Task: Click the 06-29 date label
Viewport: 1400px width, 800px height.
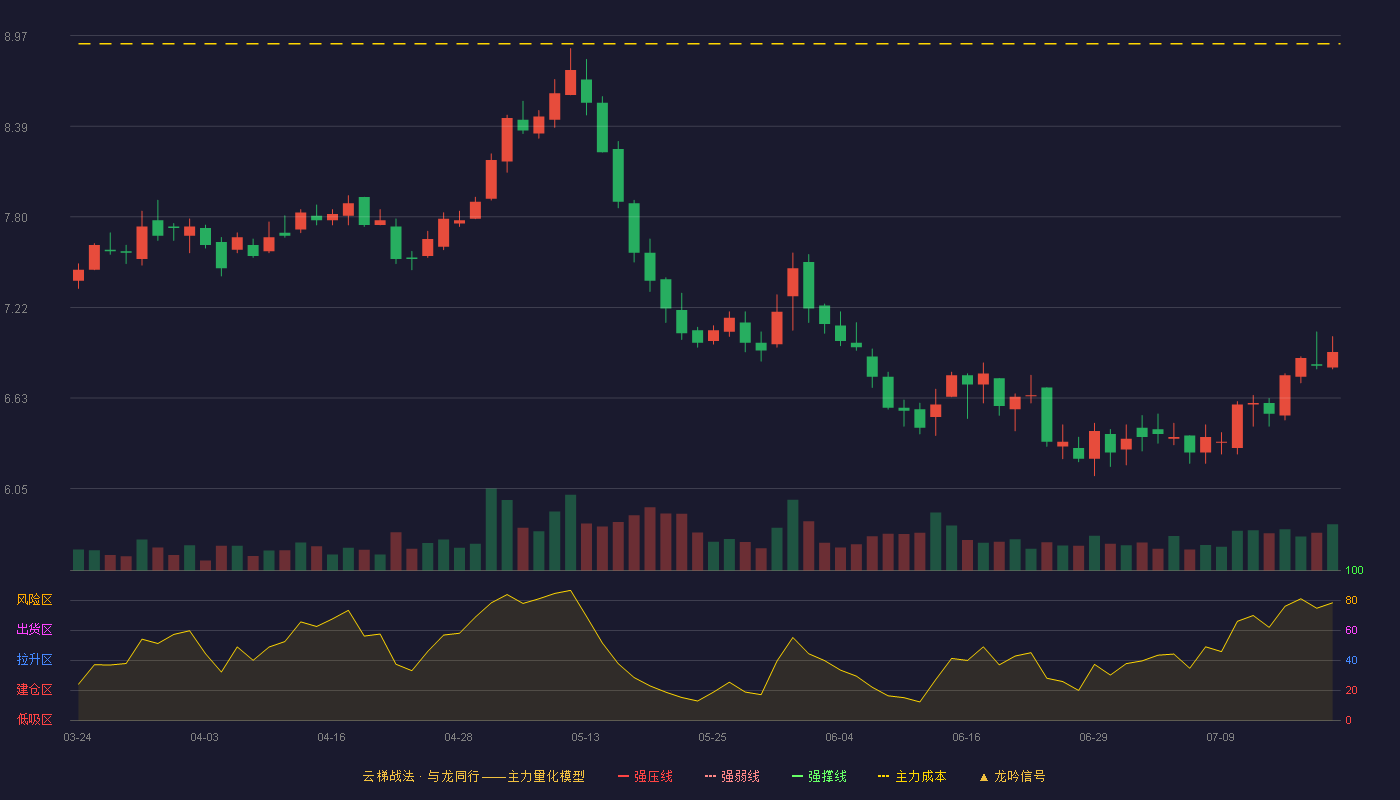Action: [1093, 737]
